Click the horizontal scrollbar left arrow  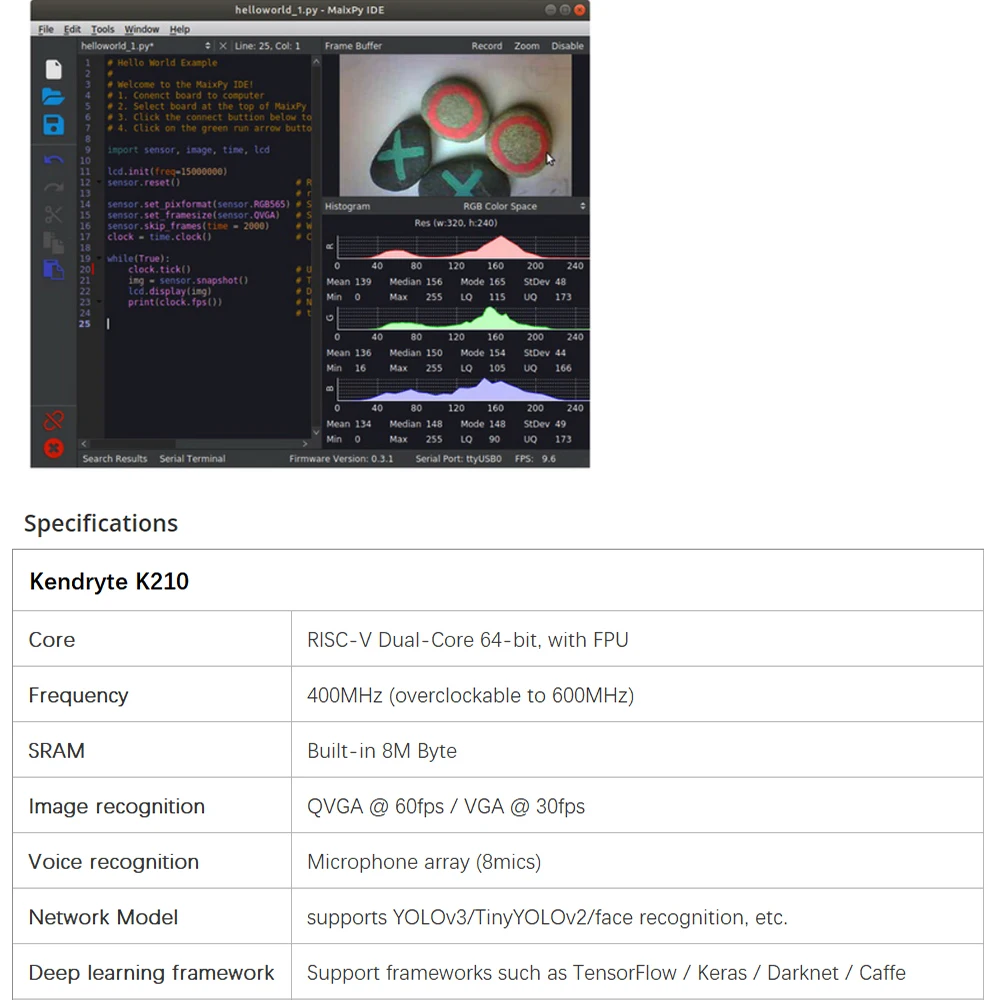84,443
